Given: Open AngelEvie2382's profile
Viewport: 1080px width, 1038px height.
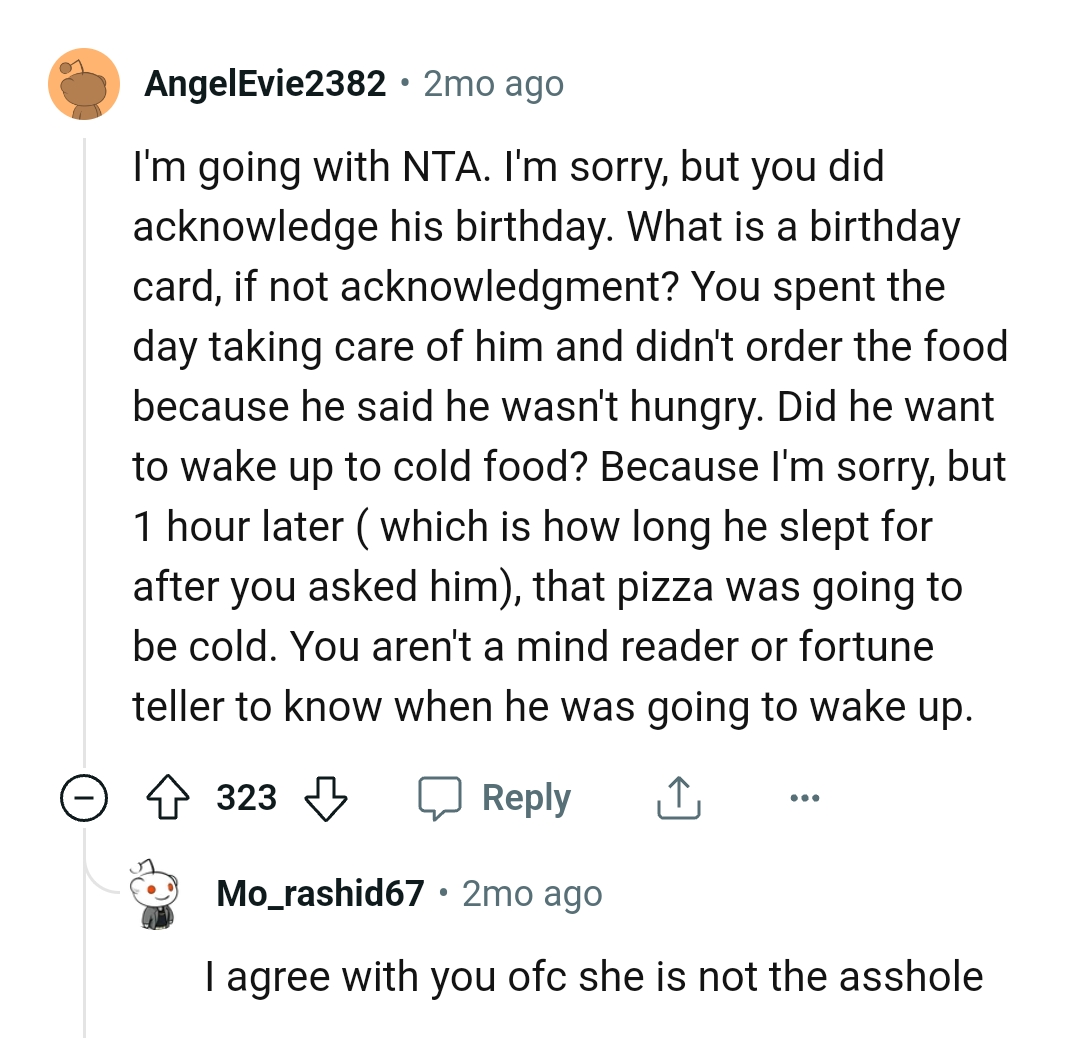Looking at the screenshot, I should (265, 83).
